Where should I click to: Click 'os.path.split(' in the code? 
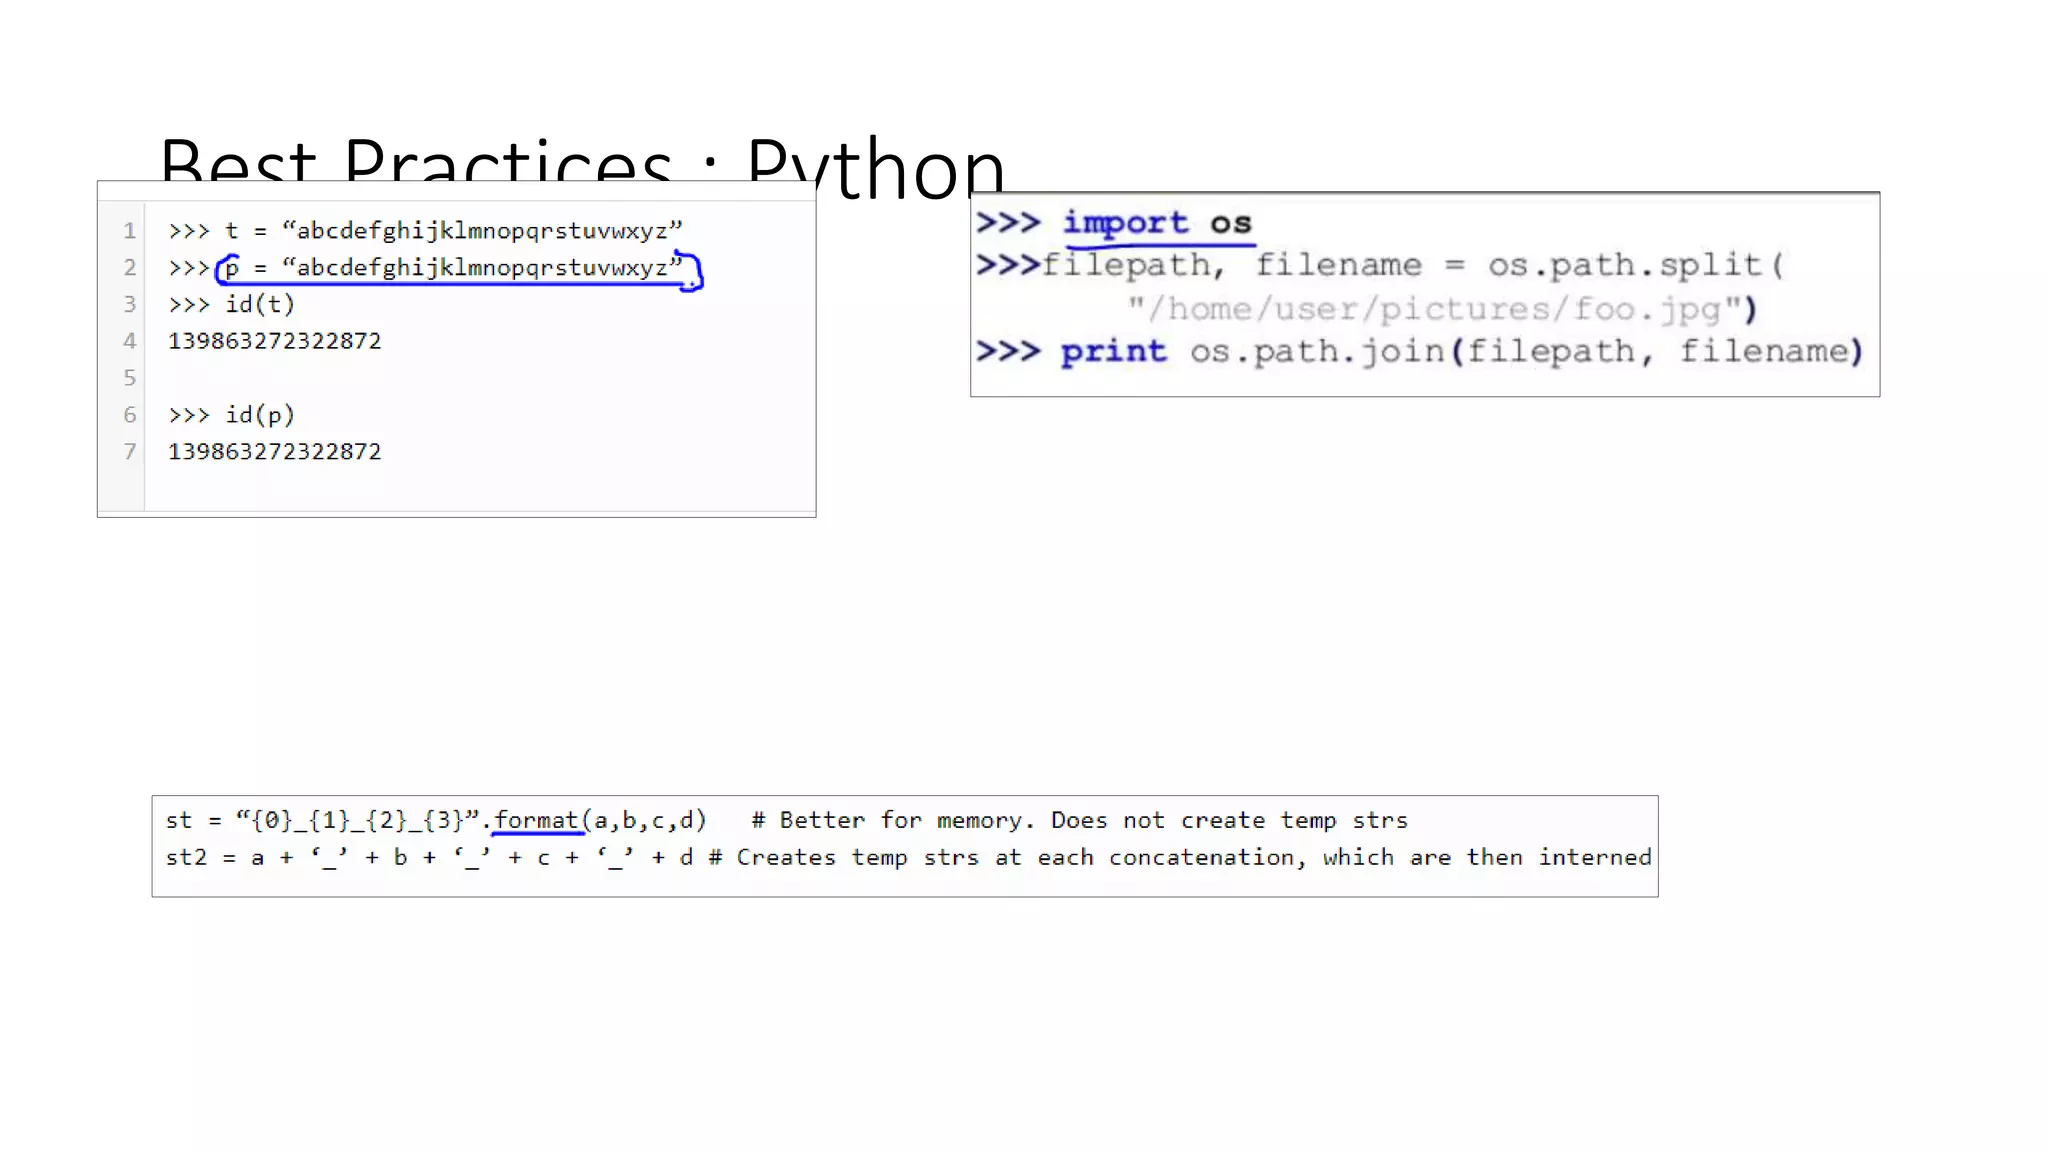click(1635, 265)
